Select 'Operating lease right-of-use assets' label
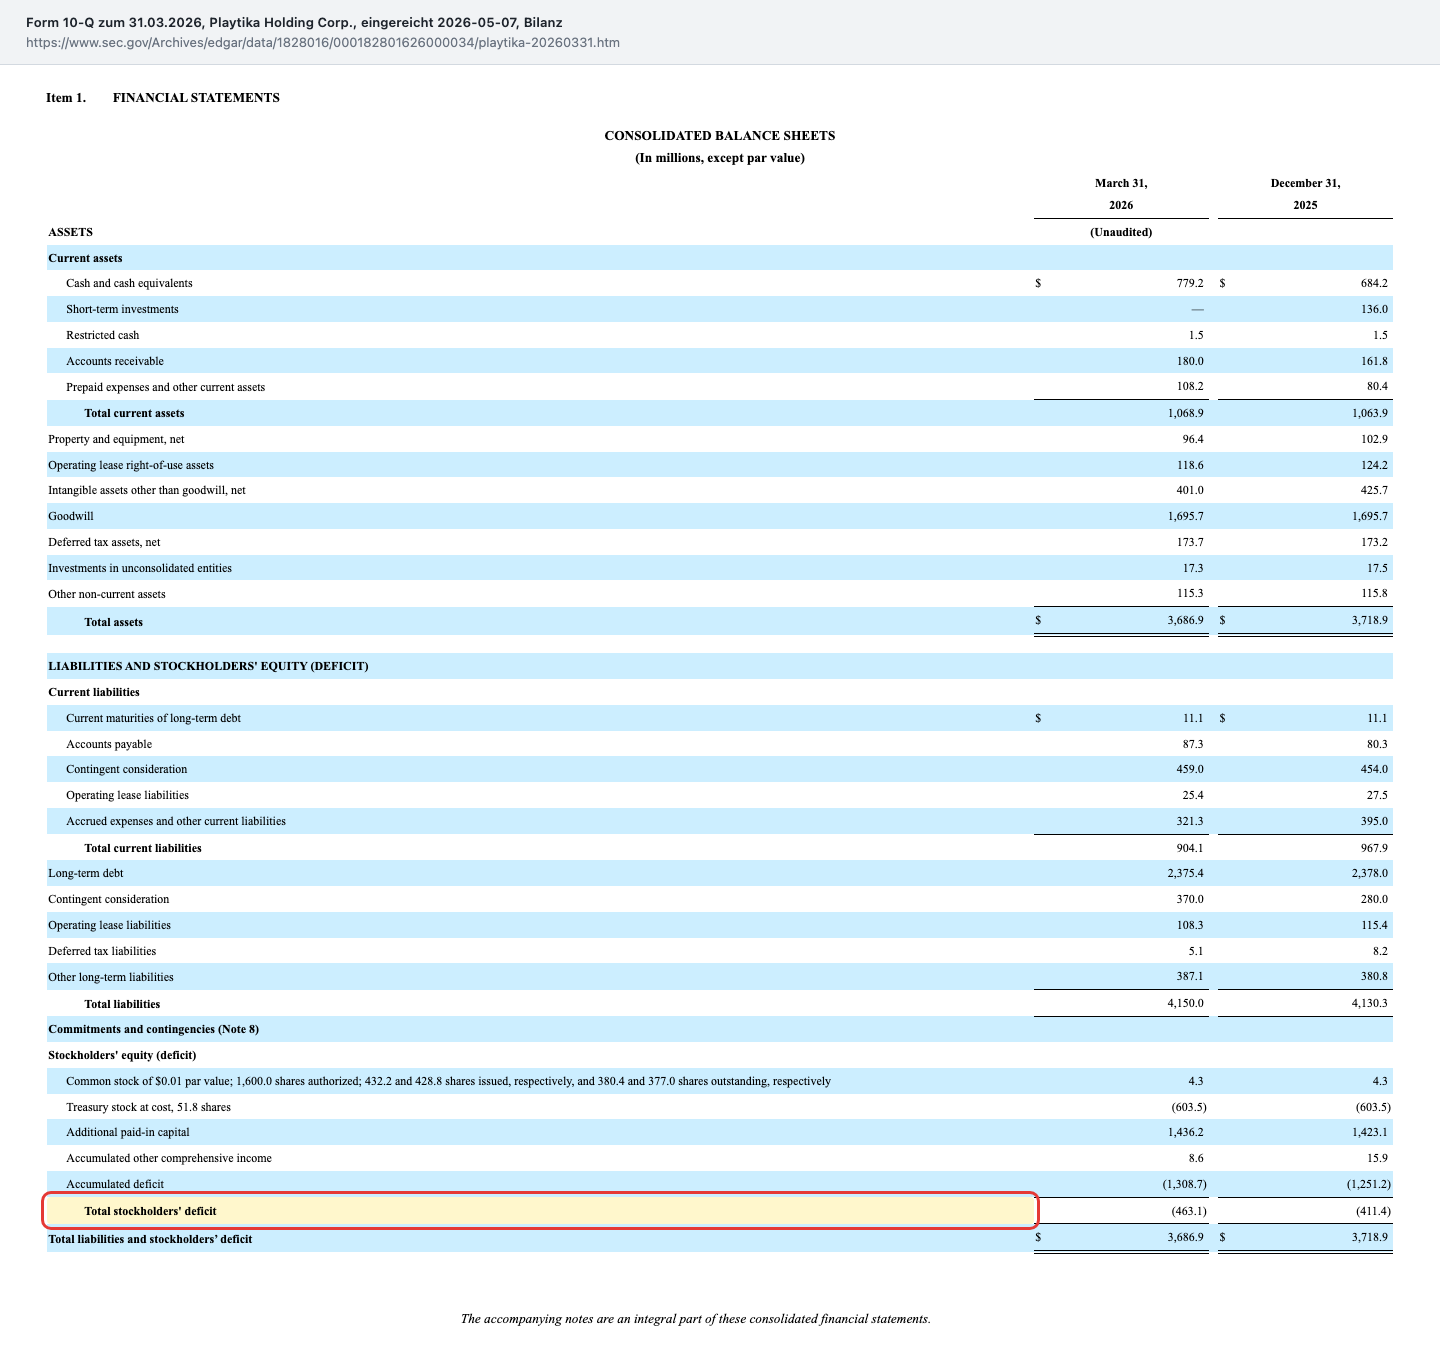Image resolution: width=1440 pixels, height=1354 pixels. (x=131, y=465)
